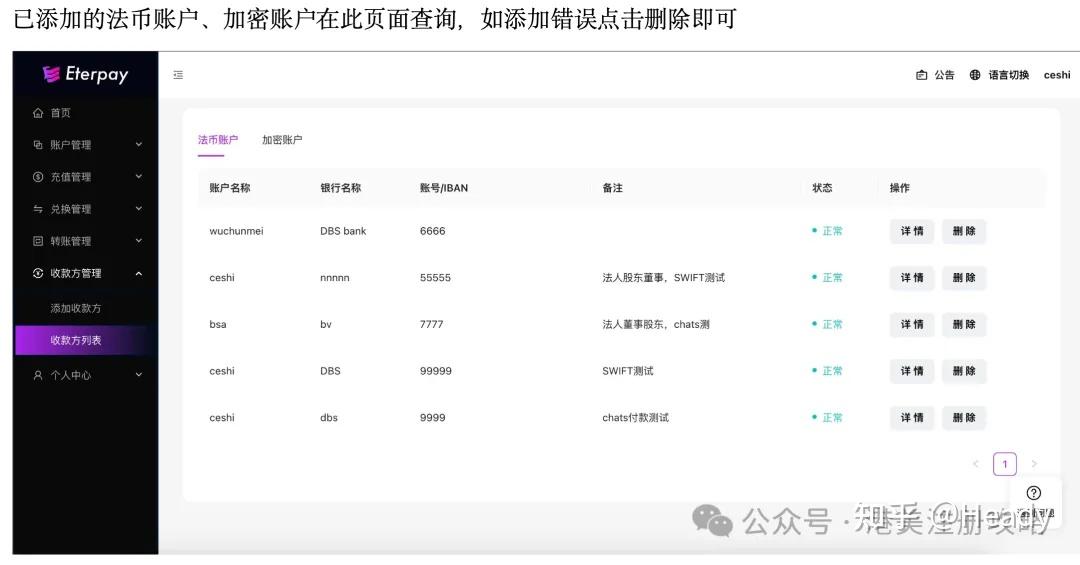
Task: Click the 收款方管理 sidebar icon
Action: [x=38, y=273]
